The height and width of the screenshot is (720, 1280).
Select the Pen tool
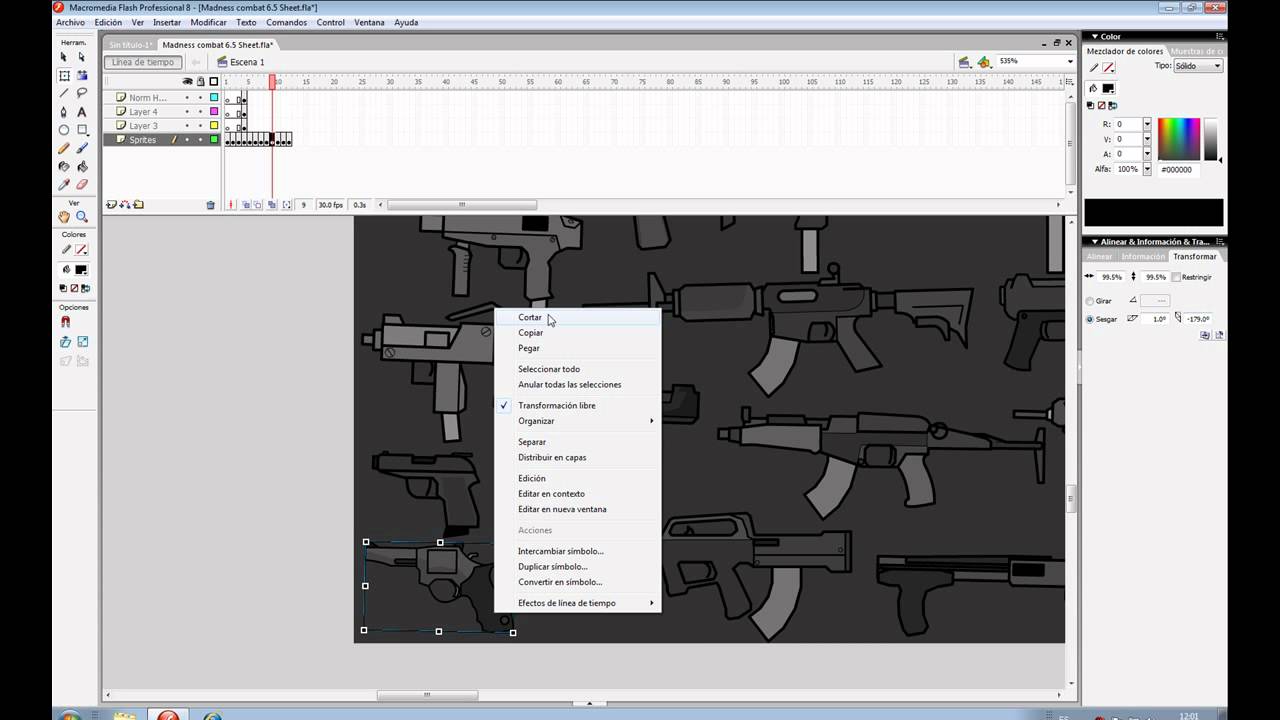pos(64,112)
